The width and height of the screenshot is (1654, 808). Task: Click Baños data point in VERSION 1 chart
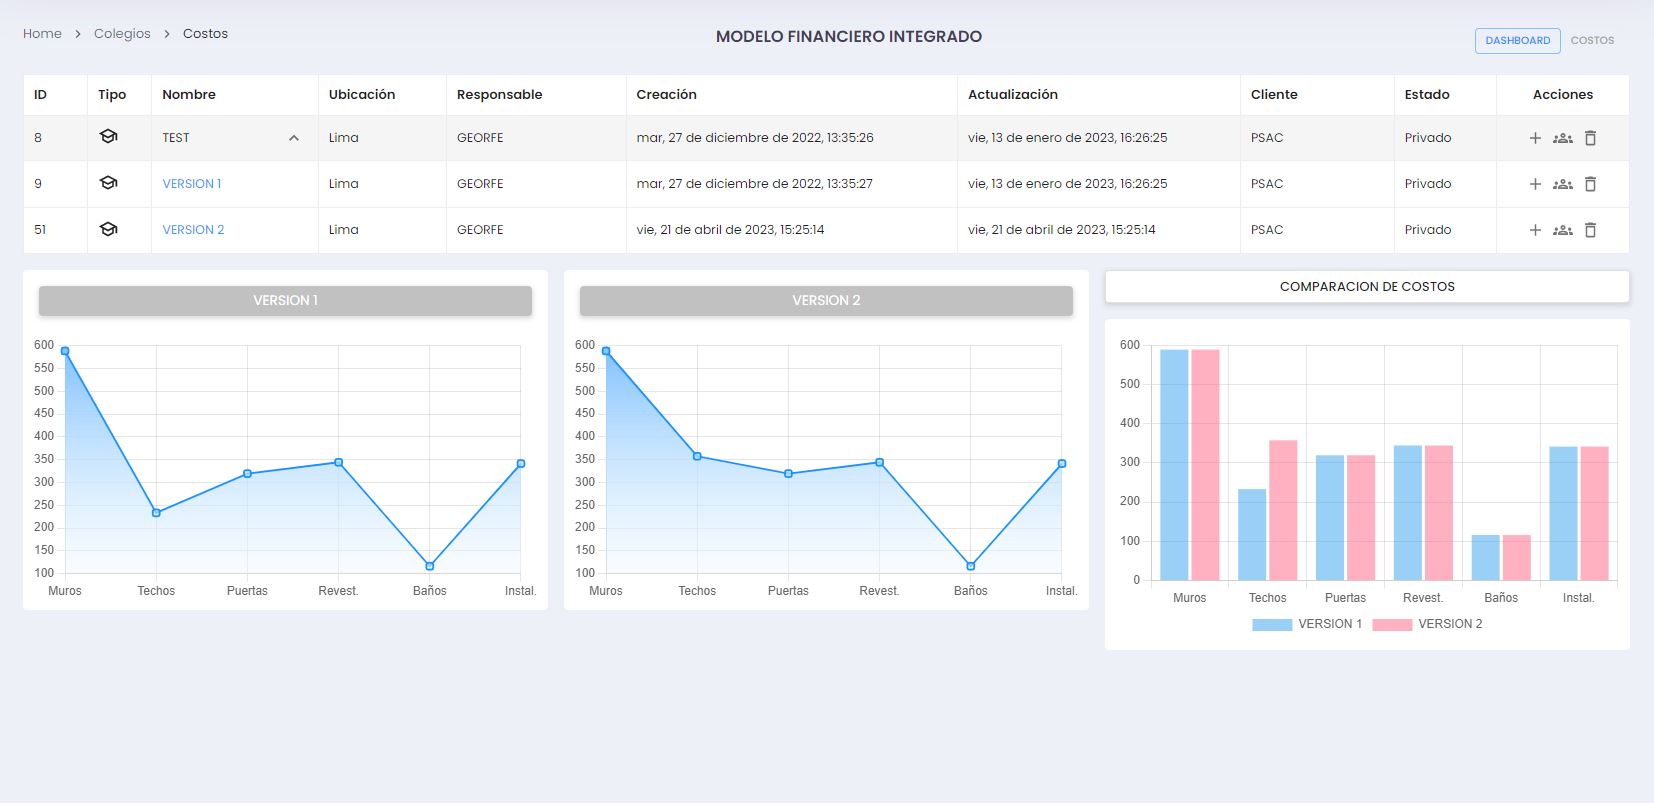pos(430,566)
